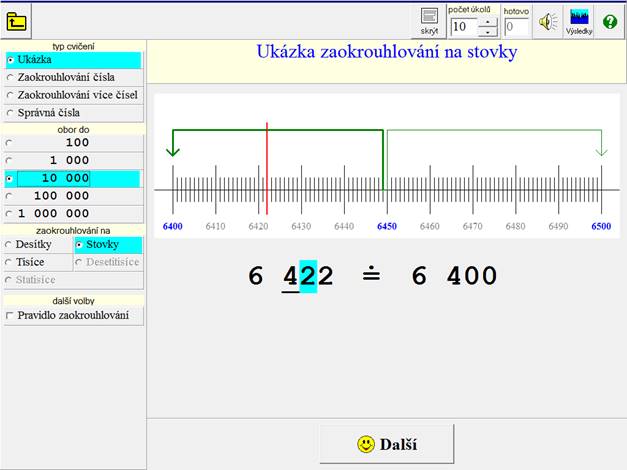Choose range up to 100 000

(74, 196)
